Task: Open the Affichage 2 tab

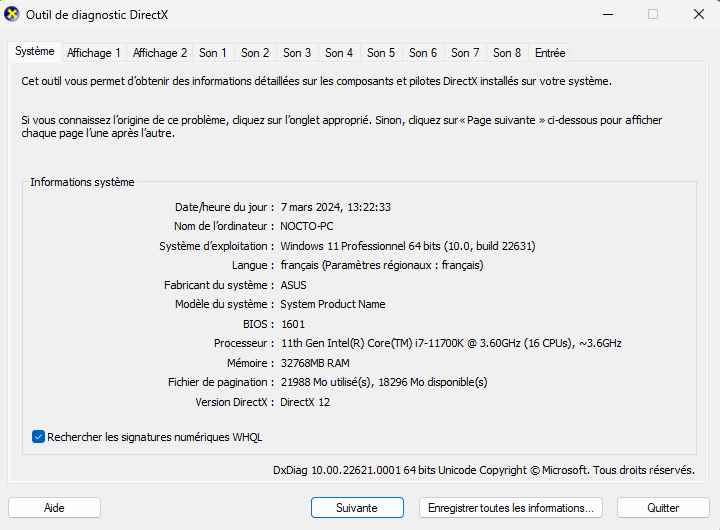Action: pyautogui.click(x=160, y=53)
